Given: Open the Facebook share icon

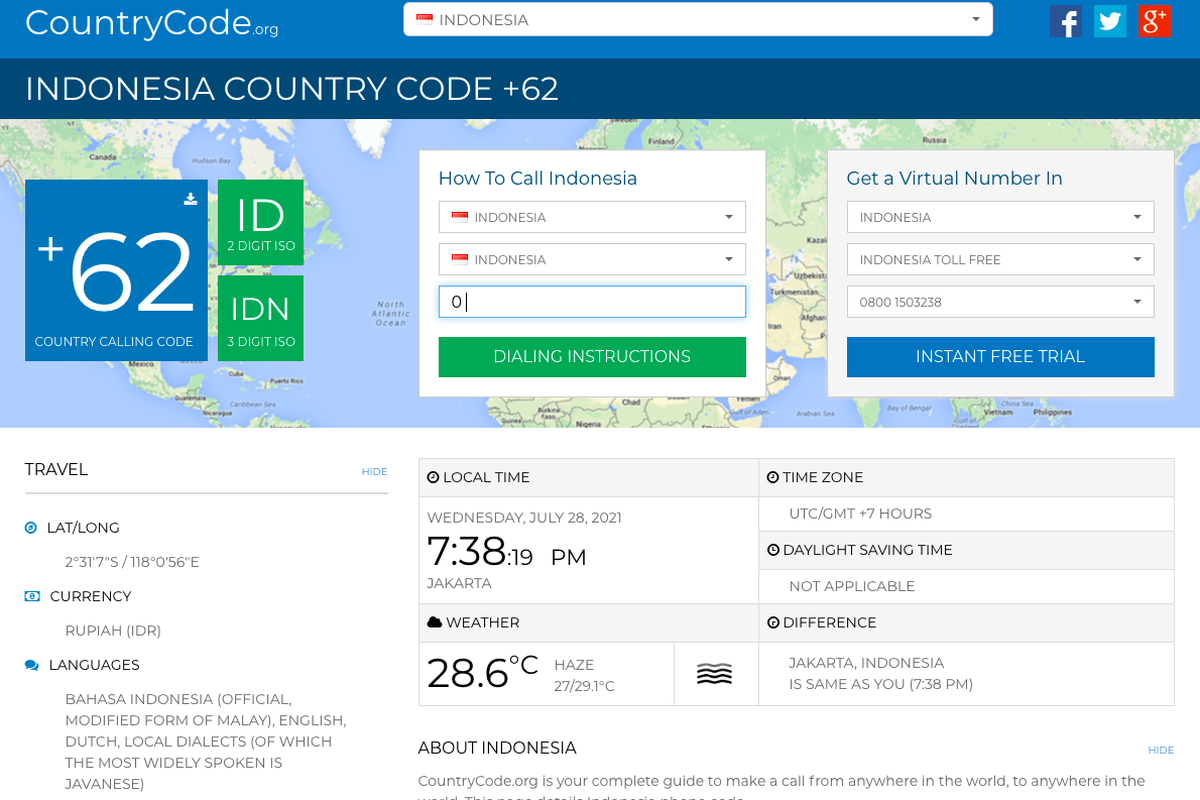Looking at the screenshot, I should coord(1065,21).
